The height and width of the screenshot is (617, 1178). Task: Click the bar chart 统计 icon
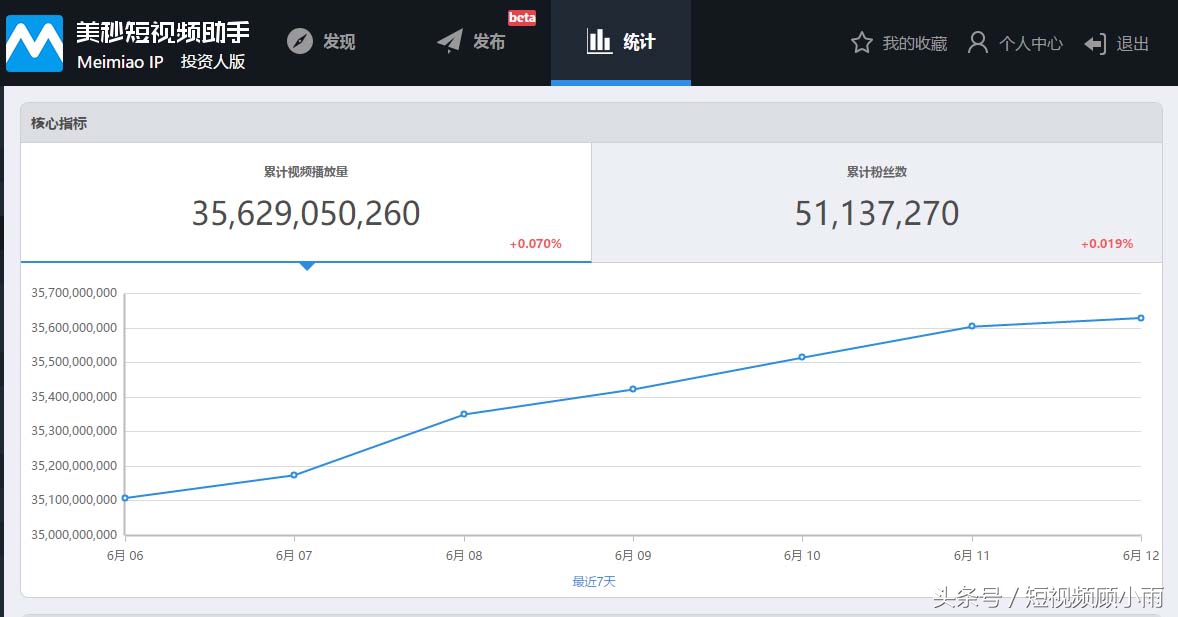pos(599,41)
